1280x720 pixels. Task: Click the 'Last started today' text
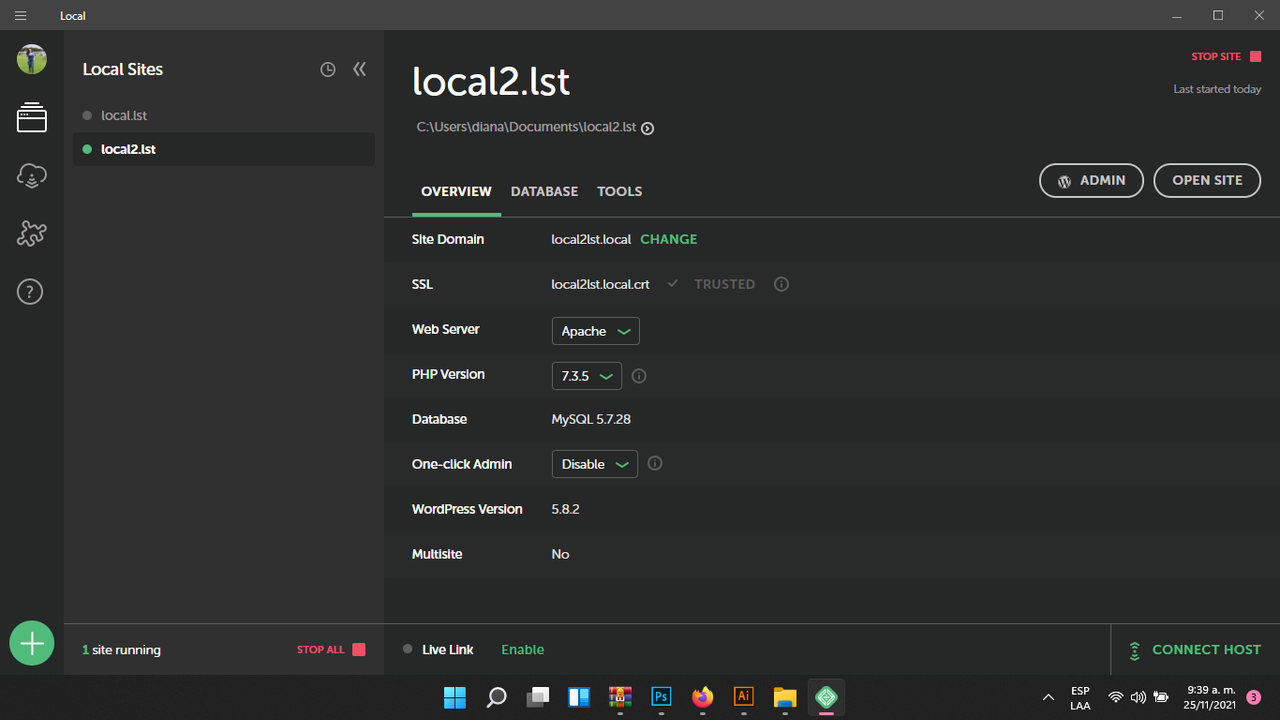[1217, 89]
